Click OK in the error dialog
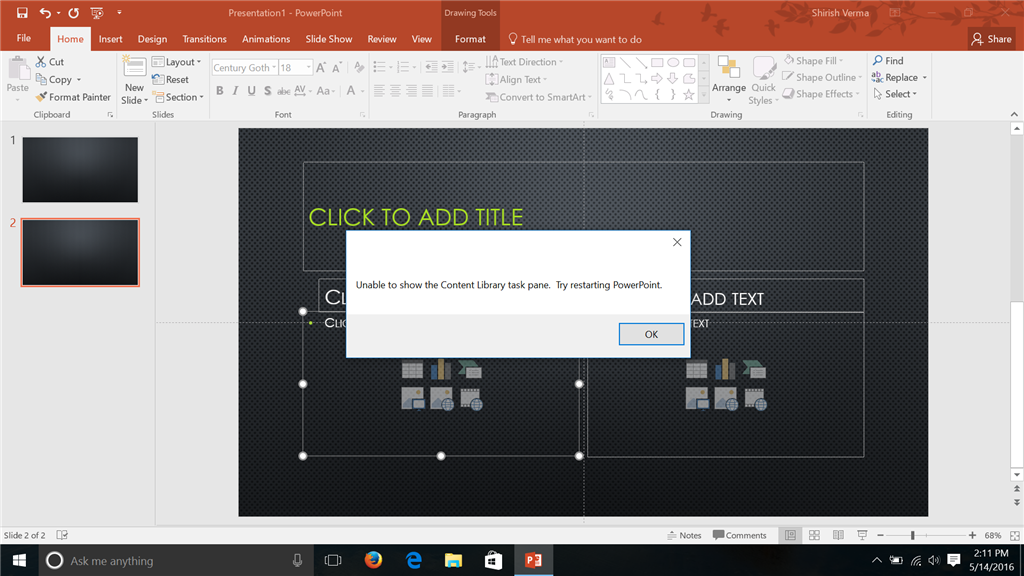This screenshot has height=576, width=1024. click(x=651, y=334)
